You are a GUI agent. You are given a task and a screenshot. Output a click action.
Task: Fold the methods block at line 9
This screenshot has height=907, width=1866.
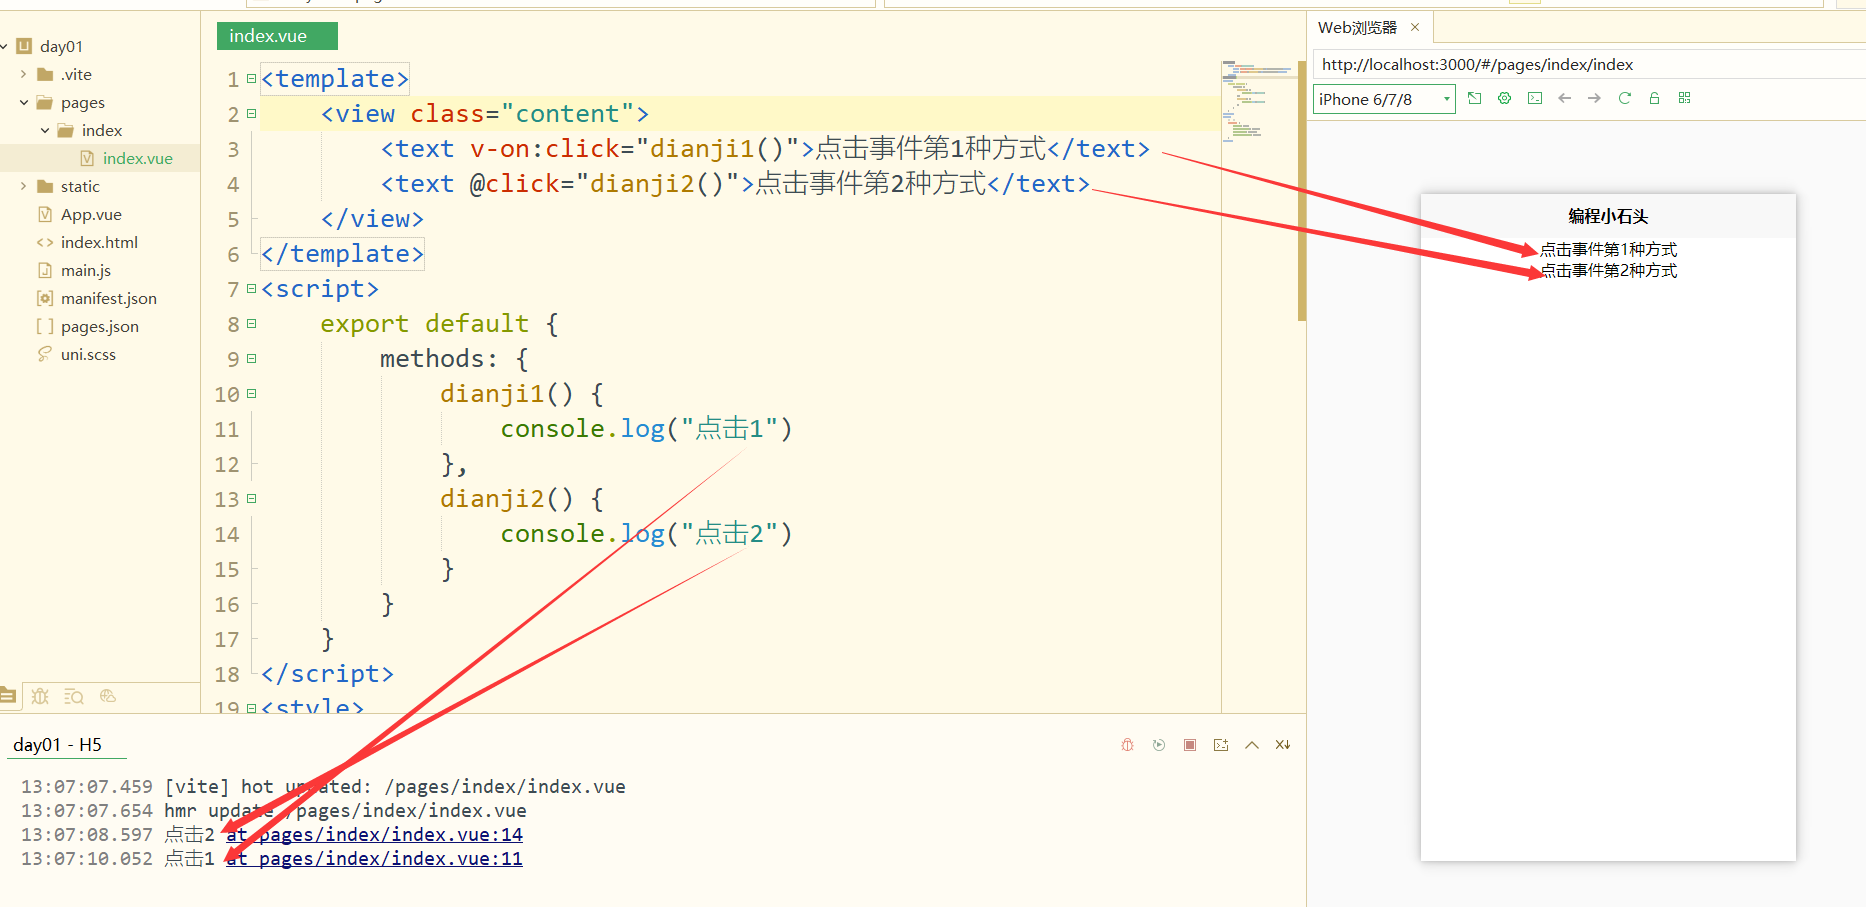tap(252, 358)
